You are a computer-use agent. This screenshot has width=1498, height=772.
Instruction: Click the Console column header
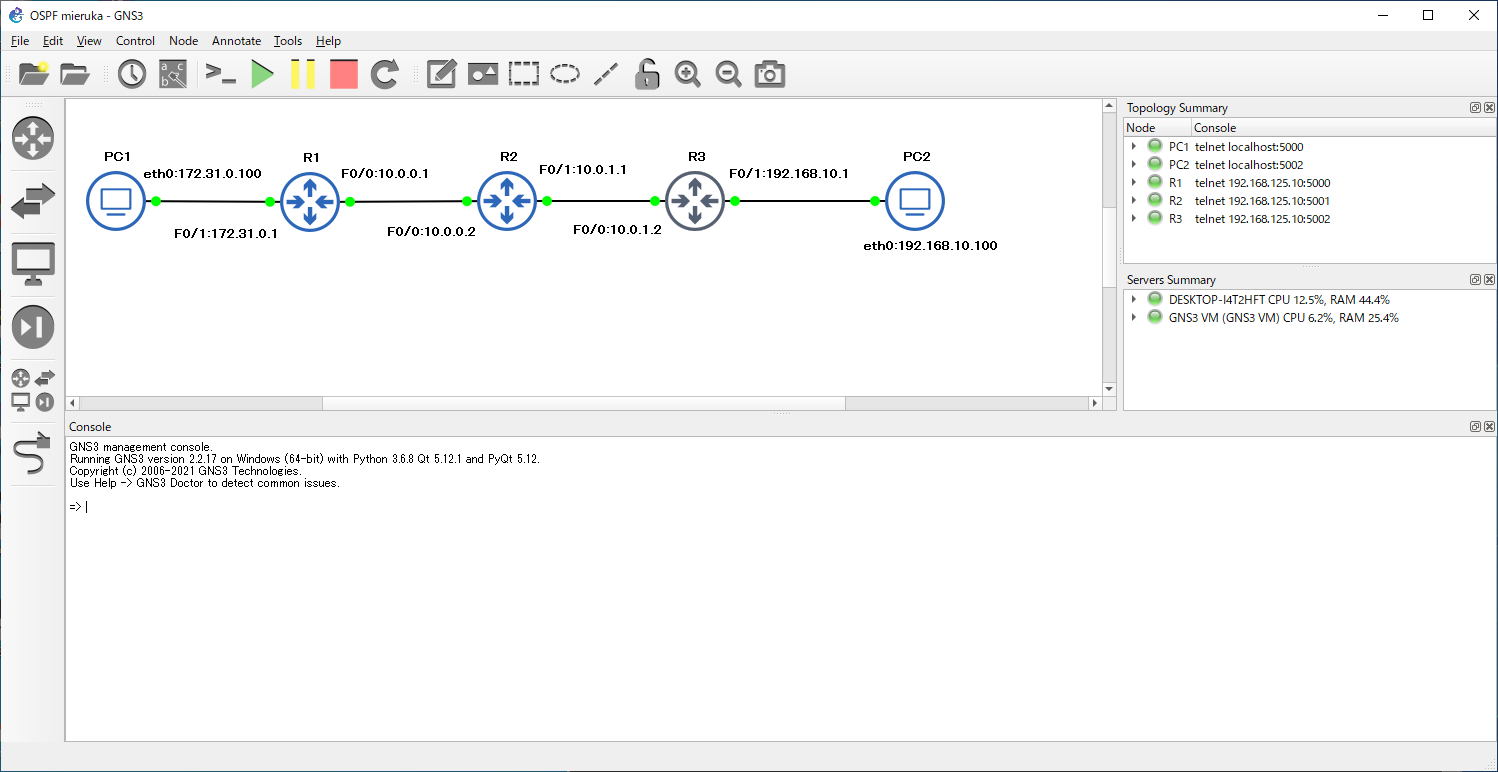click(x=1343, y=127)
